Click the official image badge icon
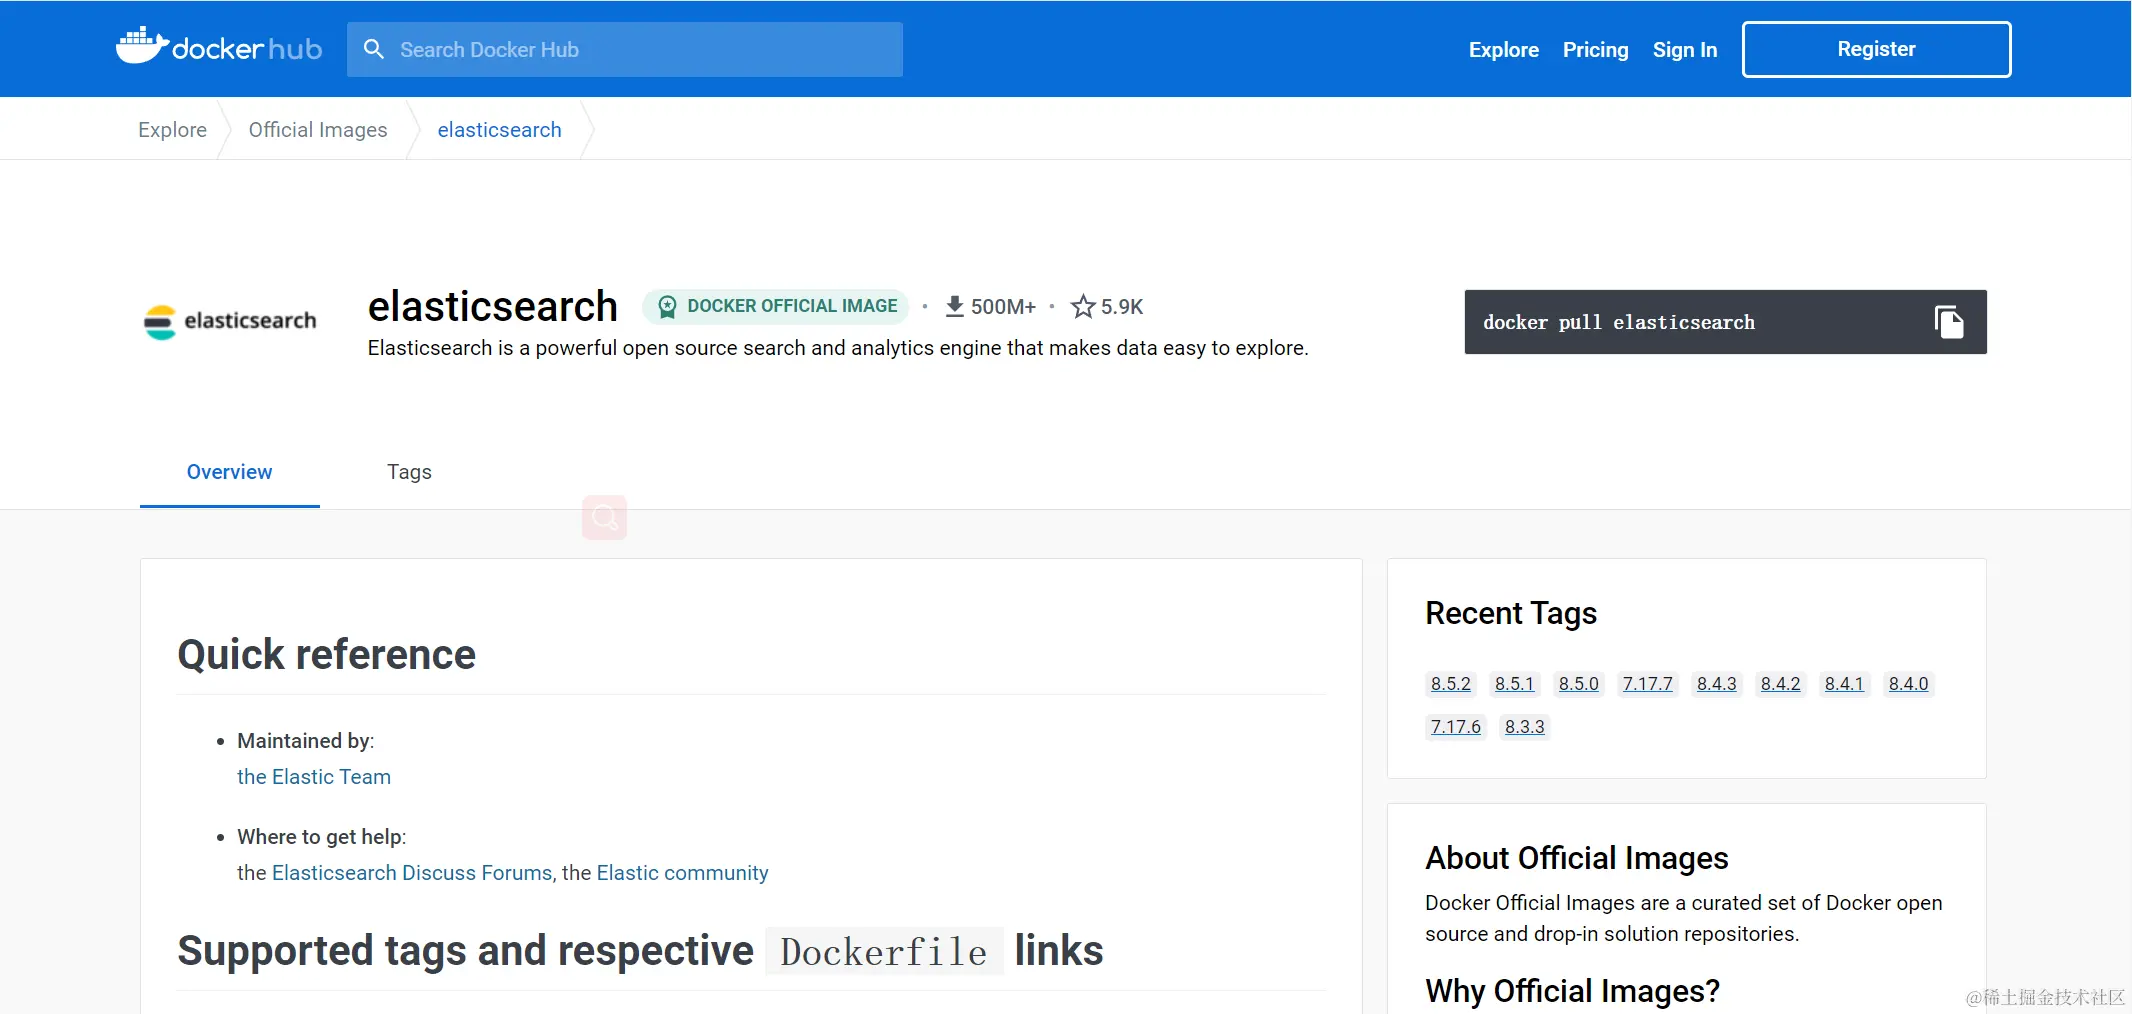The image size is (2132, 1014). pyautogui.click(x=667, y=307)
